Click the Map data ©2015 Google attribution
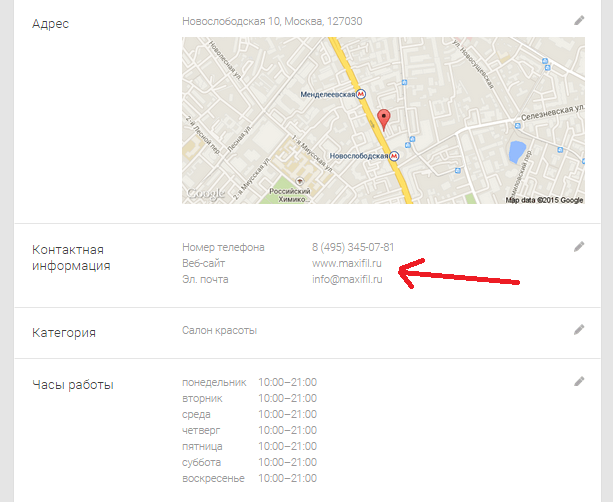613x502 pixels. [544, 200]
